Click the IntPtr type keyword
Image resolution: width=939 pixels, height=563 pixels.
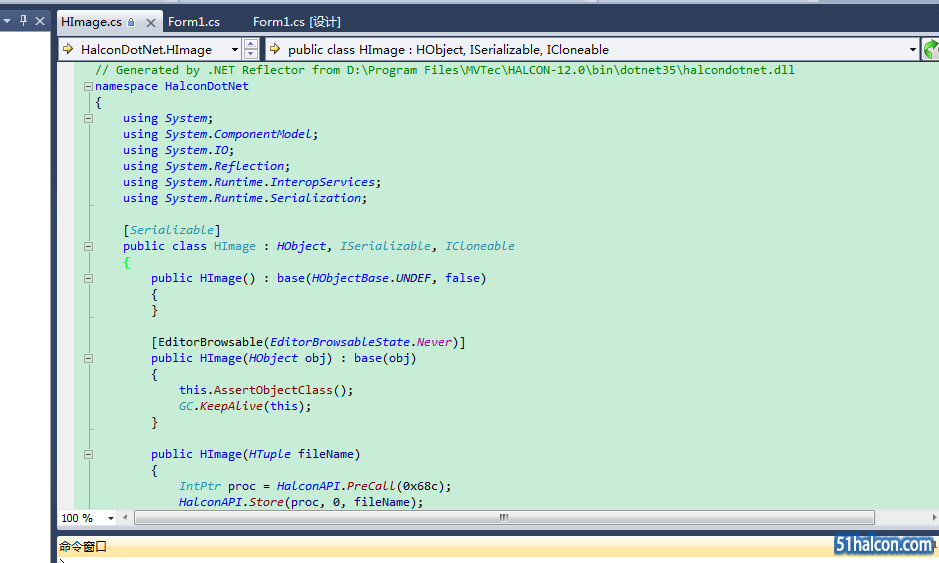(x=199, y=486)
